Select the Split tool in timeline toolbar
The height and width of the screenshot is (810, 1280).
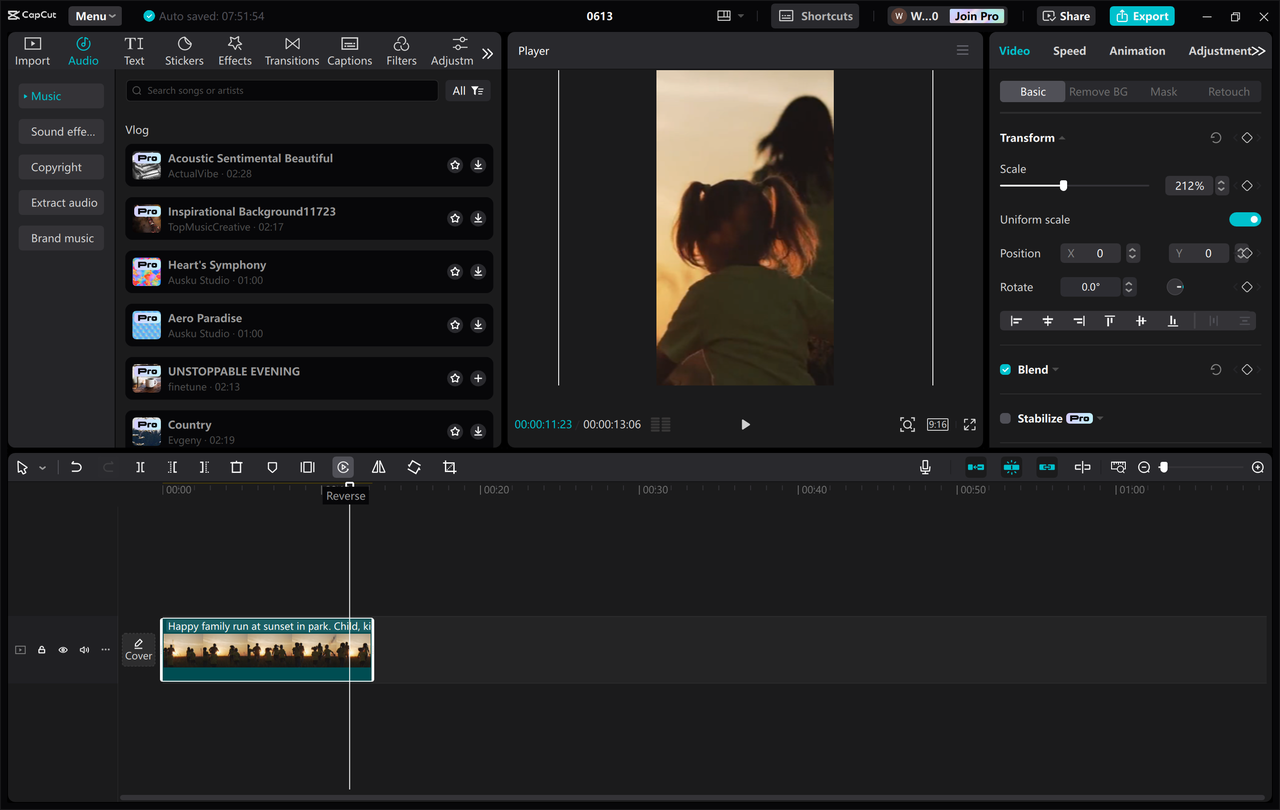(x=140, y=467)
